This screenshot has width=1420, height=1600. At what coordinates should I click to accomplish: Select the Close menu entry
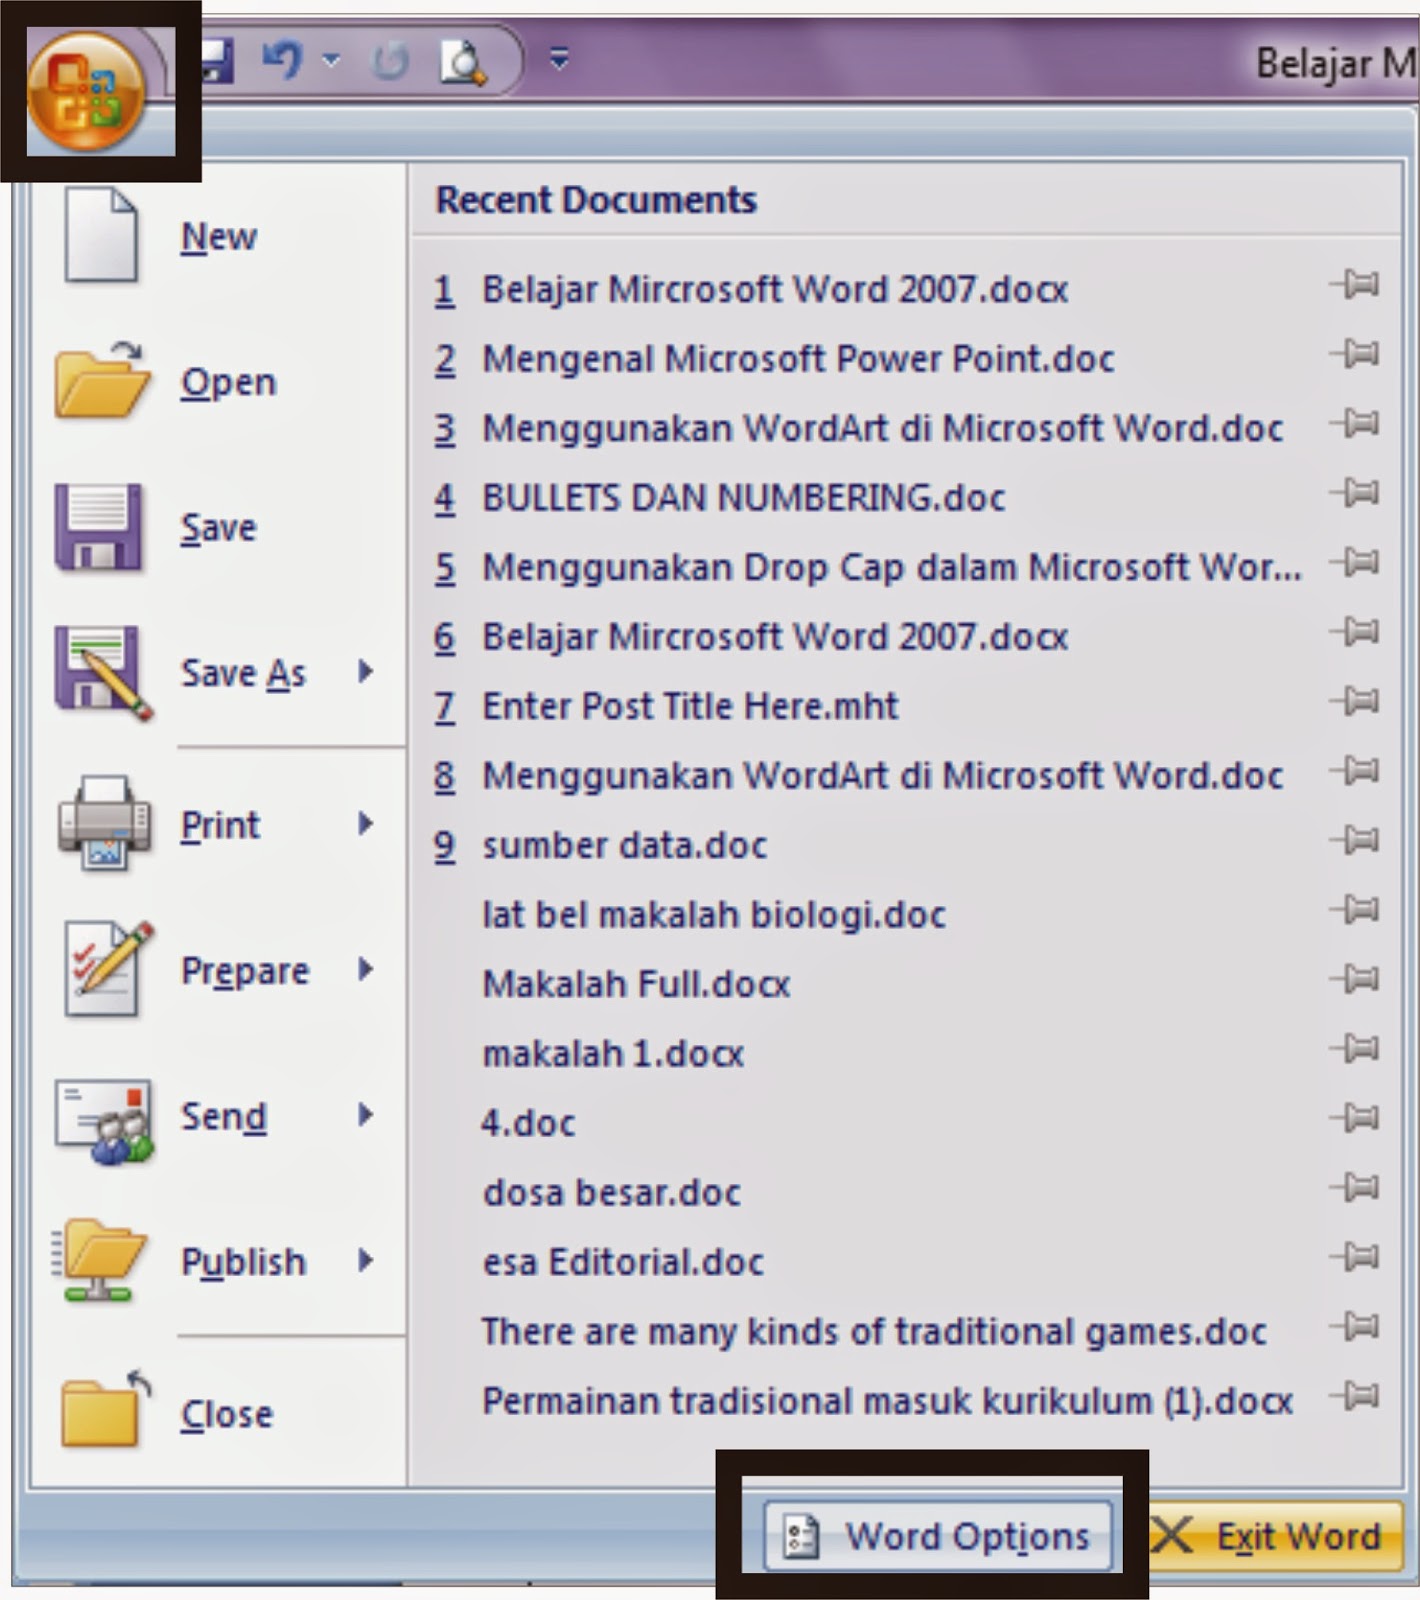[226, 1414]
